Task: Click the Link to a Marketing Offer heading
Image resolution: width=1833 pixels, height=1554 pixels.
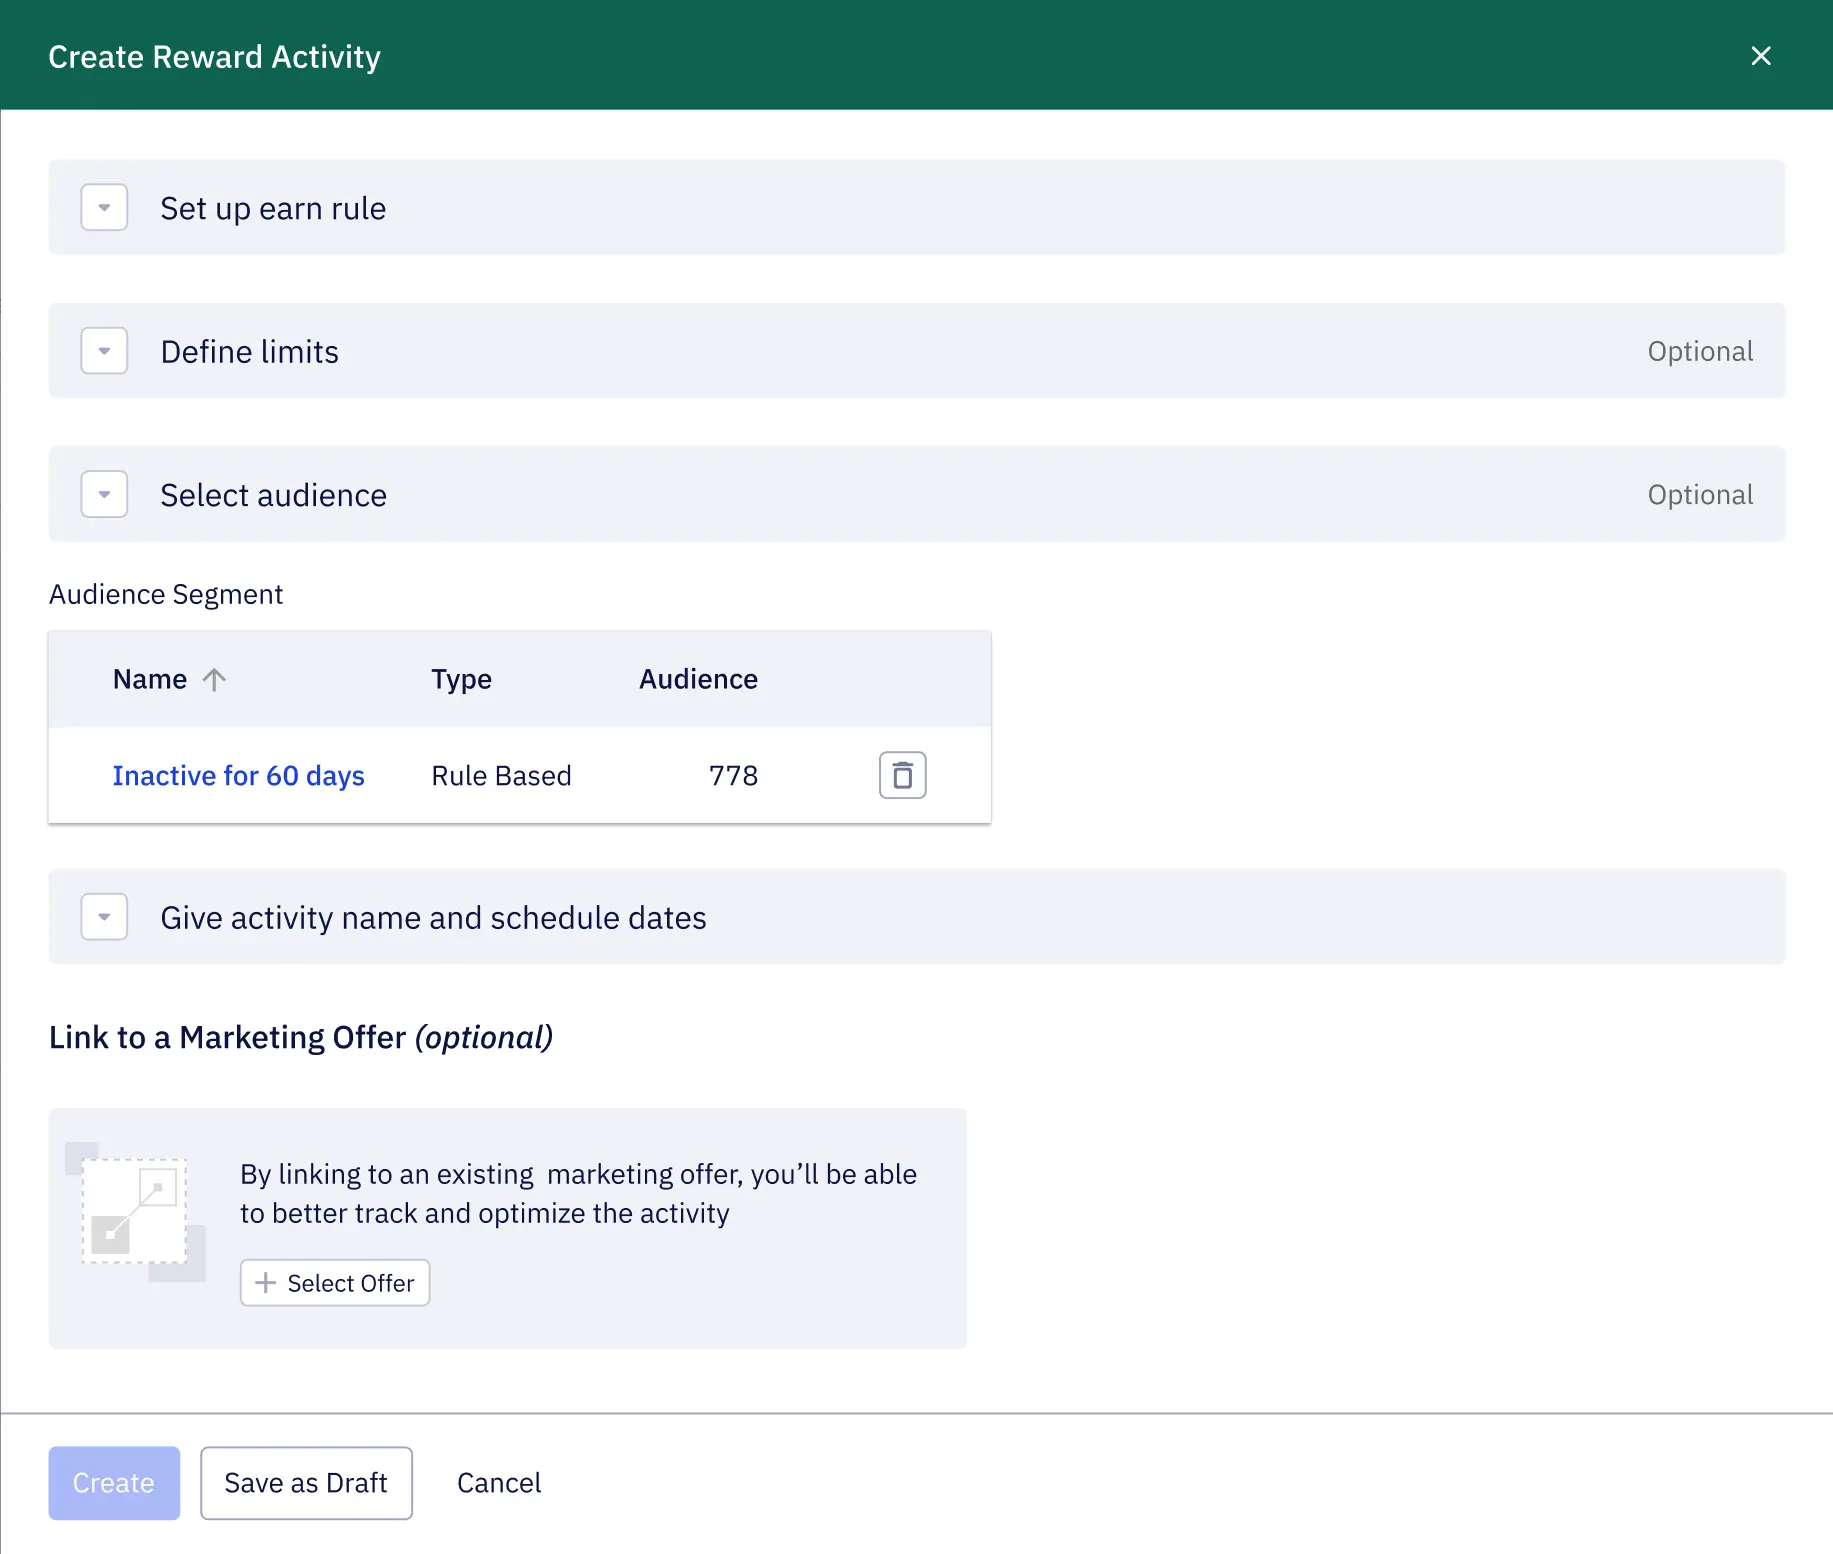Action: pos(301,1038)
